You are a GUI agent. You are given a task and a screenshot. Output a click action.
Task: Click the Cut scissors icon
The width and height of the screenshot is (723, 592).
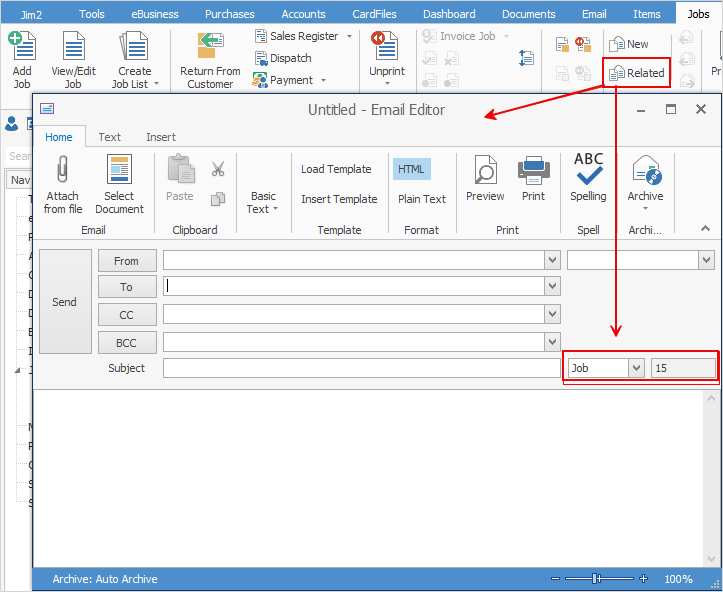[x=218, y=169]
